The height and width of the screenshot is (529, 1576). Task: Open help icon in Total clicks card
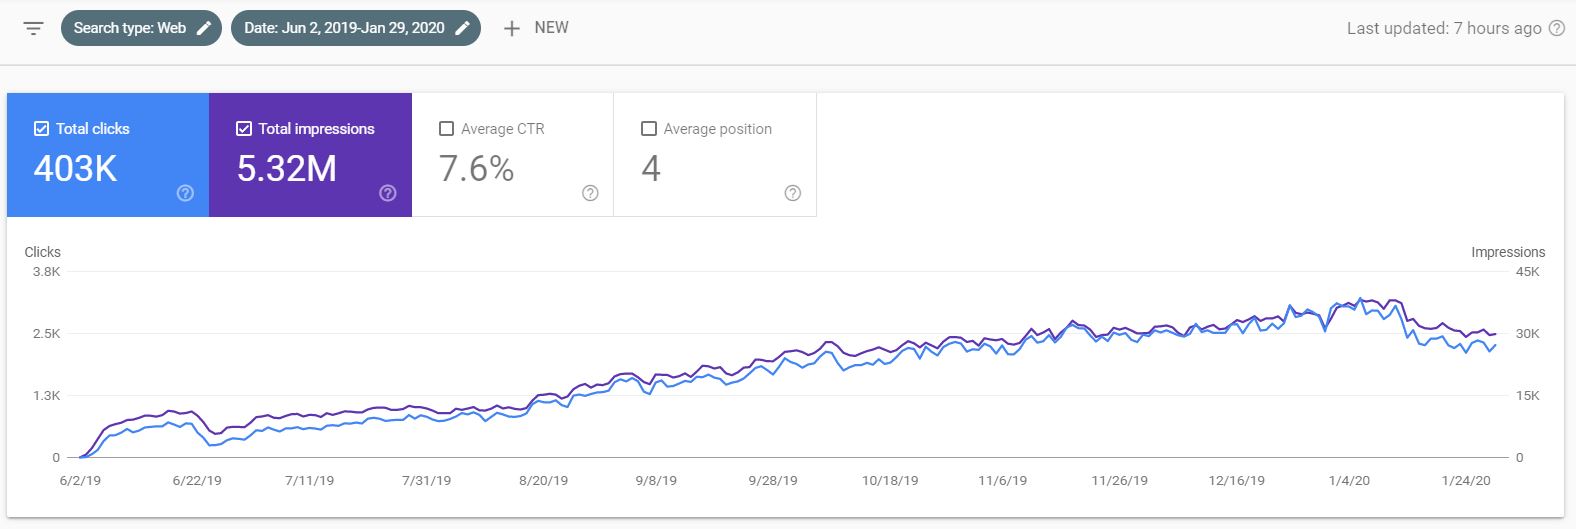click(185, 193)
